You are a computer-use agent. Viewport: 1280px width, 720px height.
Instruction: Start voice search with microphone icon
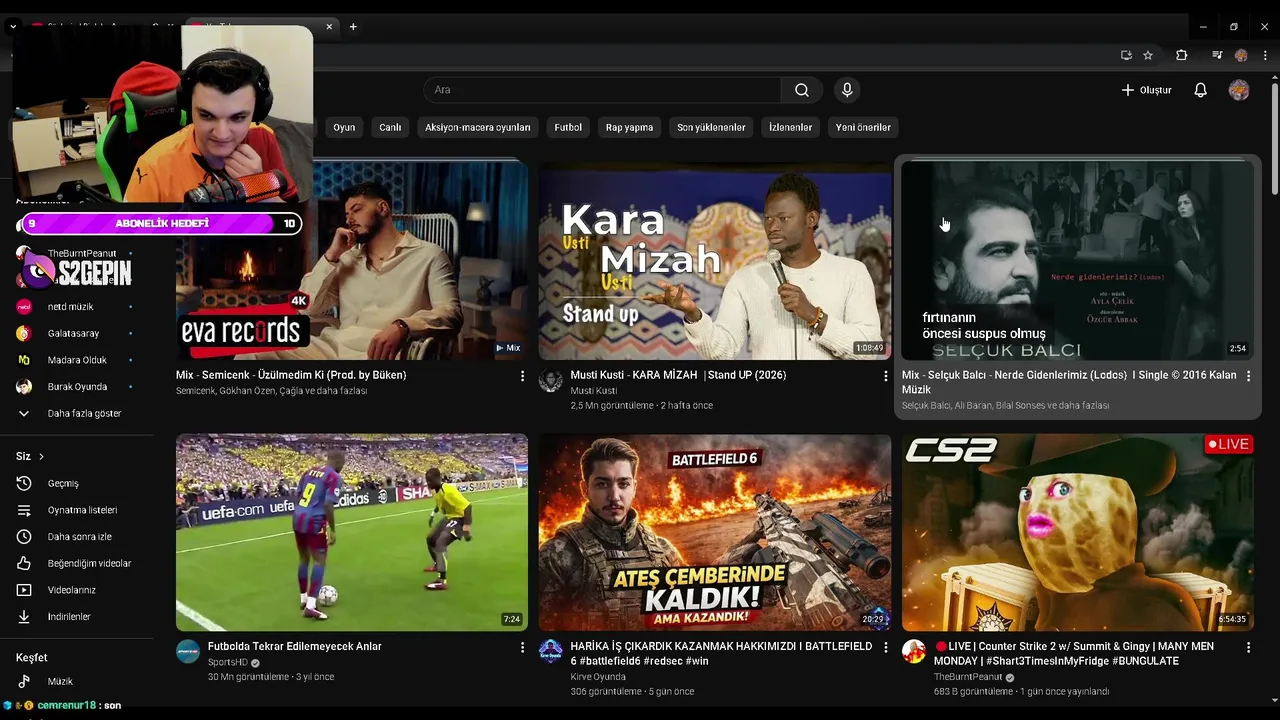pyautogui.click(x=847, y=90)
